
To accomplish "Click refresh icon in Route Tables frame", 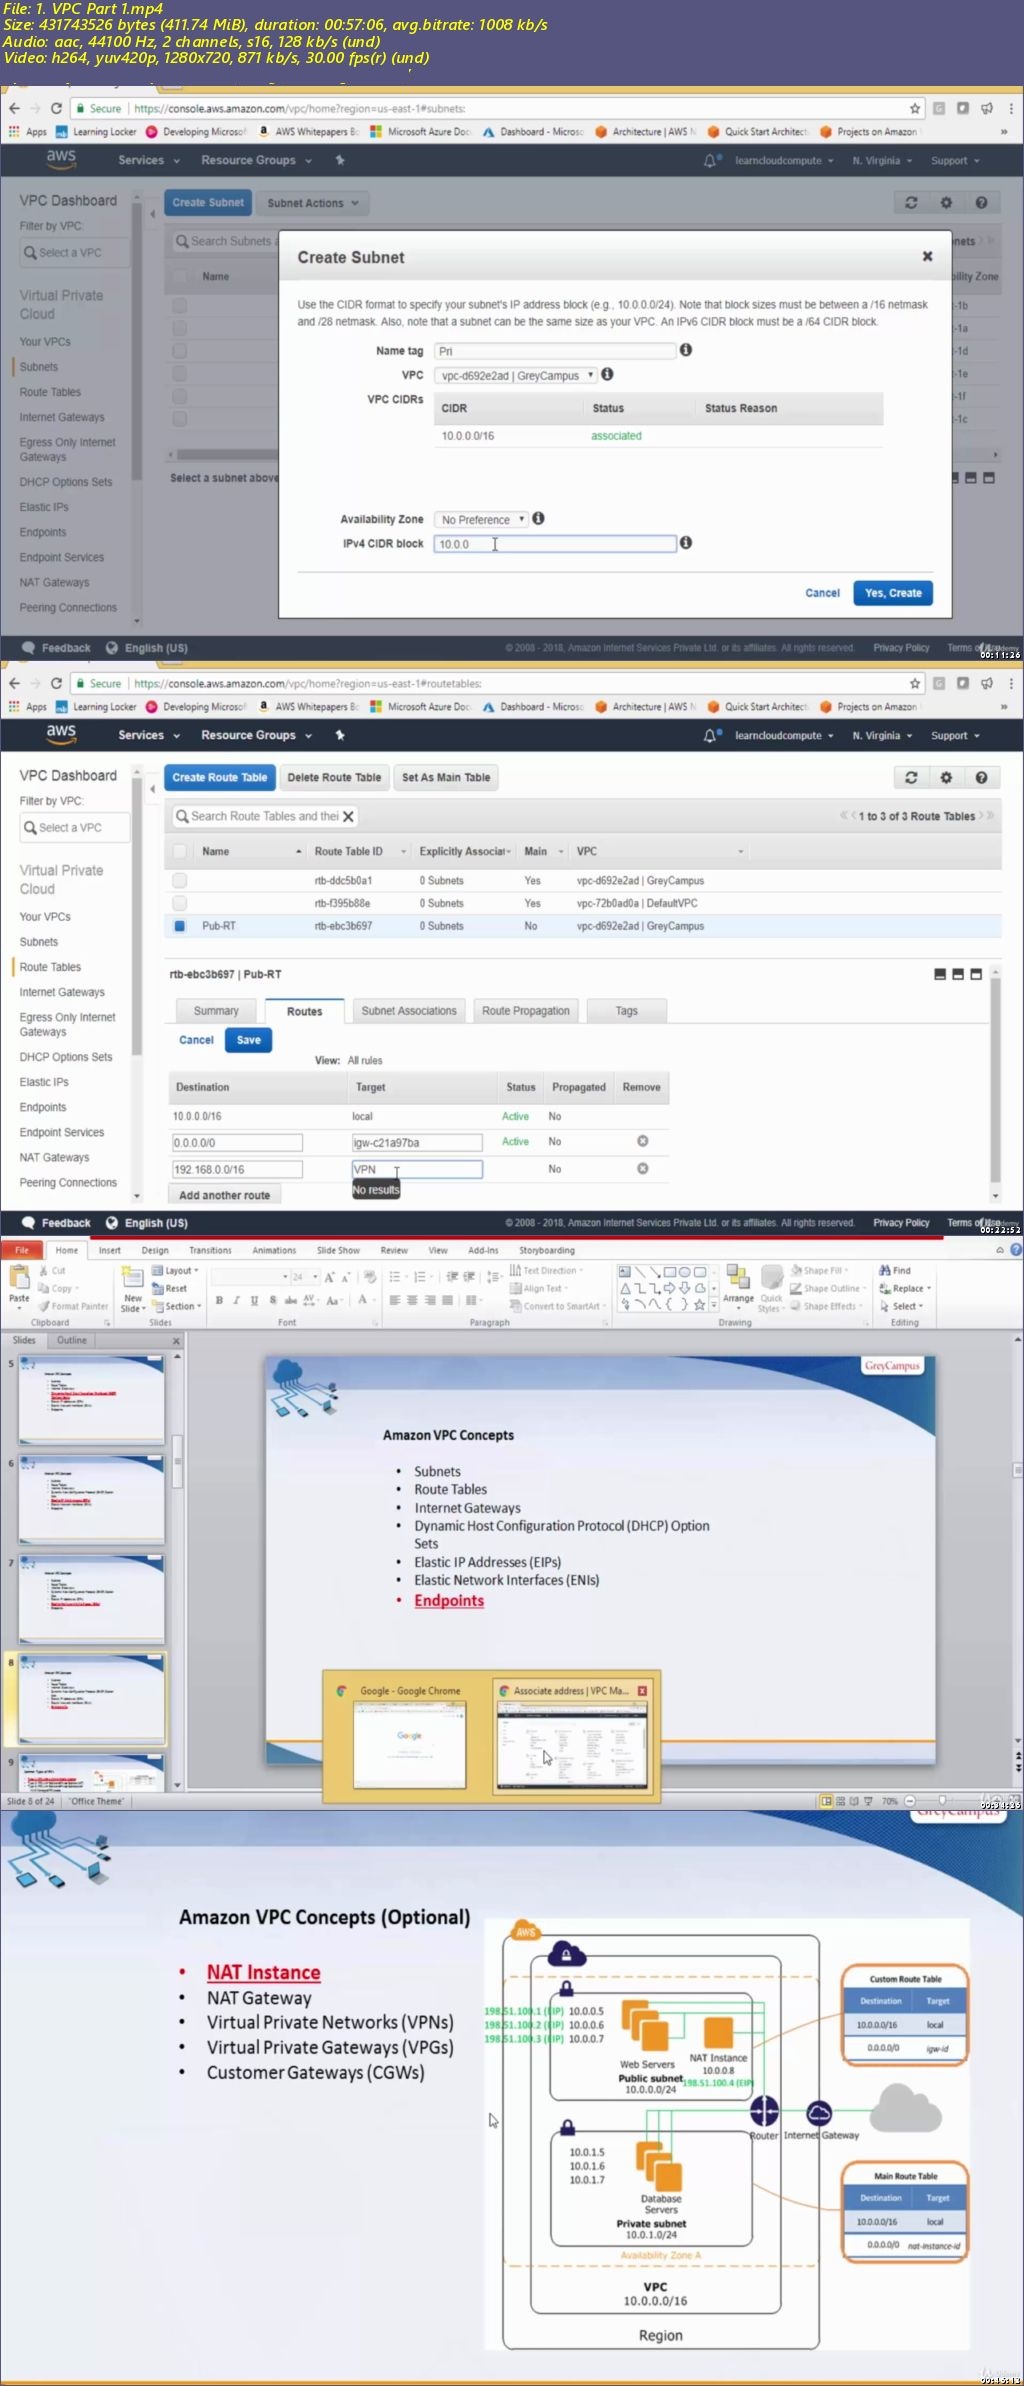I will pos(910,777).
